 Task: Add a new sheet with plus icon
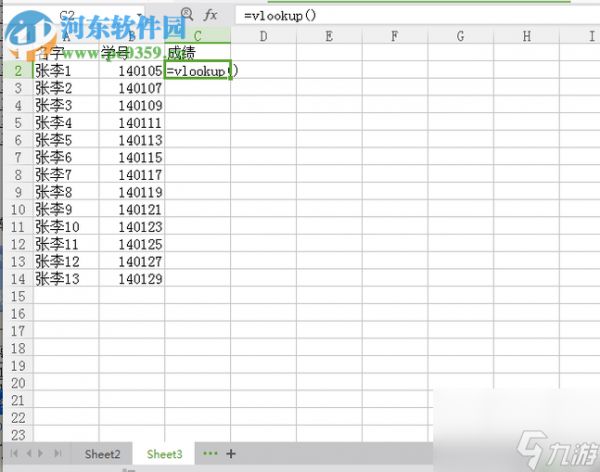[x=231, y=454]
